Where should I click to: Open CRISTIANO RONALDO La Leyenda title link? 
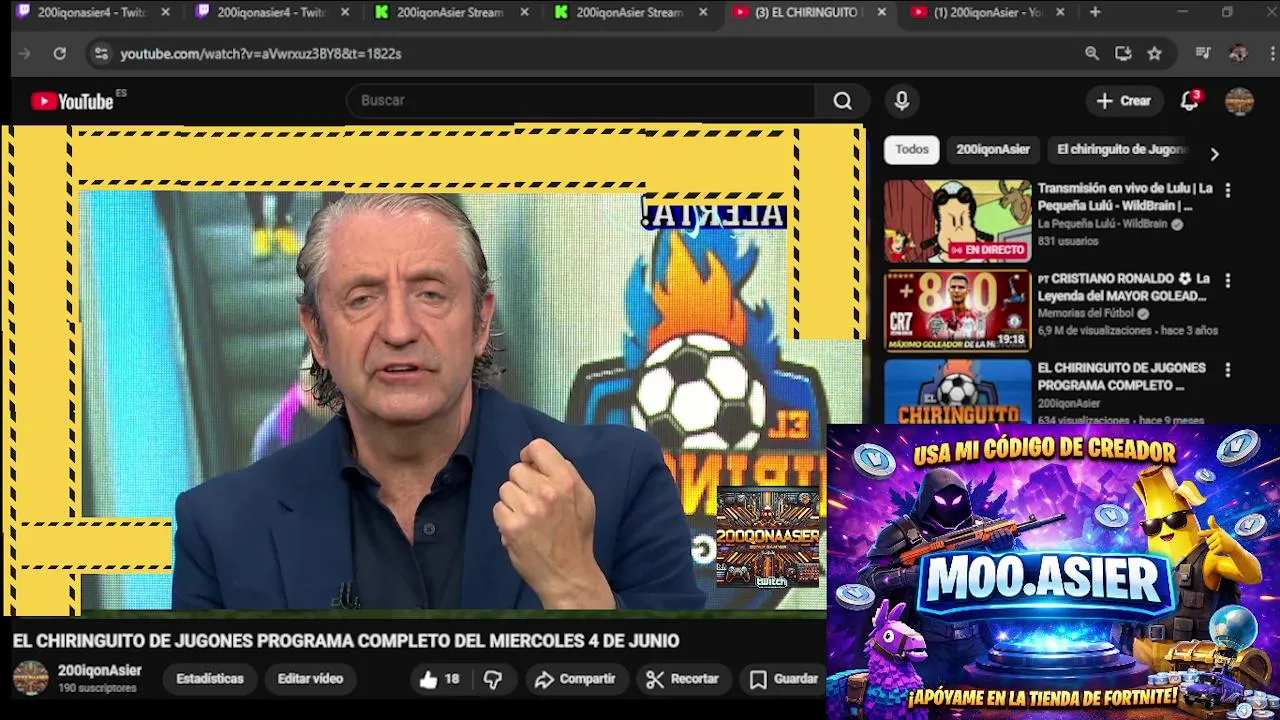[1123, 287]
